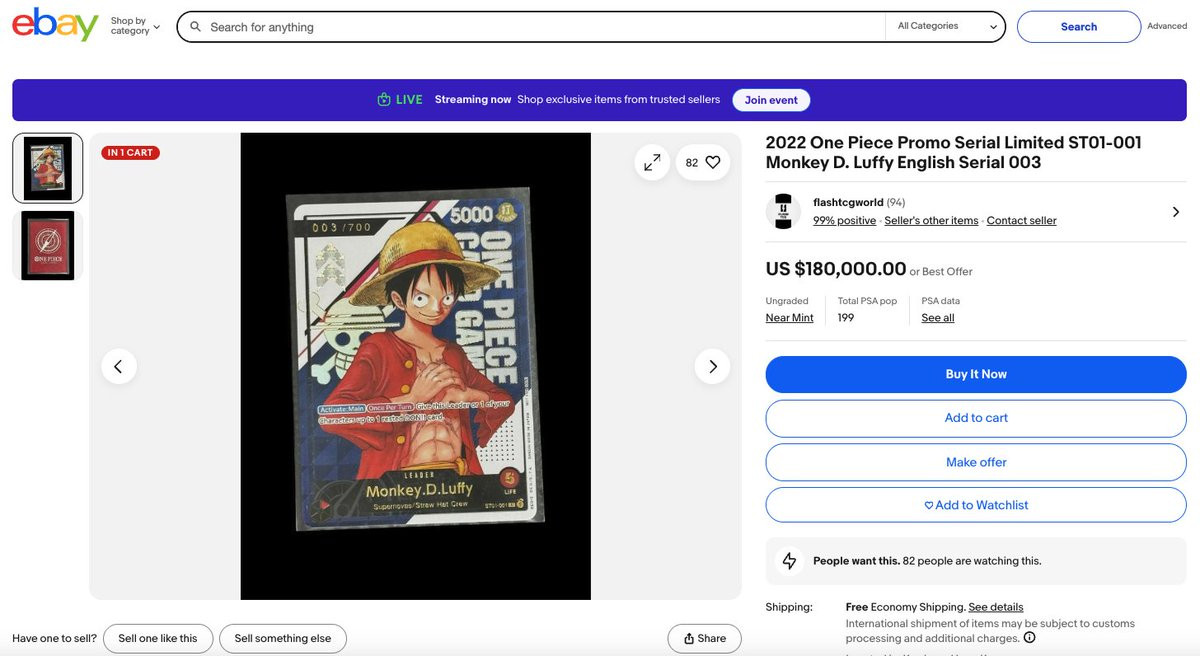Open the Advanced search link
The width and height of the screenshot is (1200, 656).
(1167, 27)
